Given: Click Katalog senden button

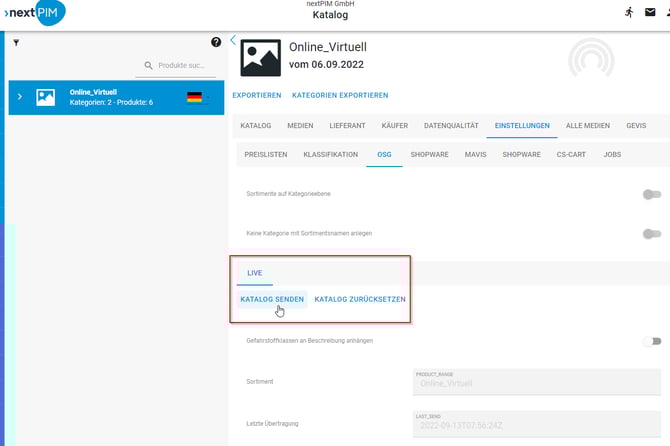Looking at the screenshot, I should (272, 299).
